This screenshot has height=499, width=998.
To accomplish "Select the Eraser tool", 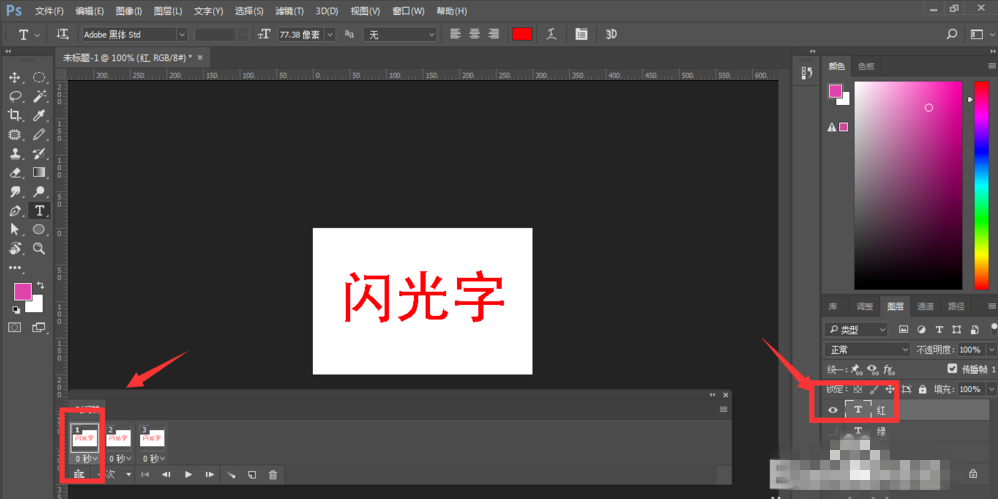I will pos(15,172).
